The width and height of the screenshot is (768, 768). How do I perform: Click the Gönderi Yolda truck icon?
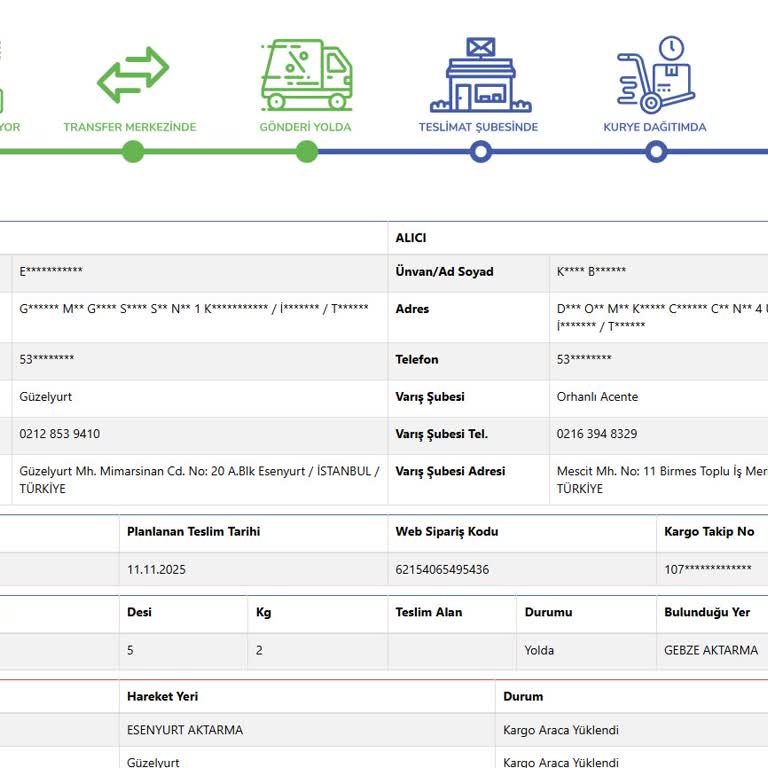(307, 74)
